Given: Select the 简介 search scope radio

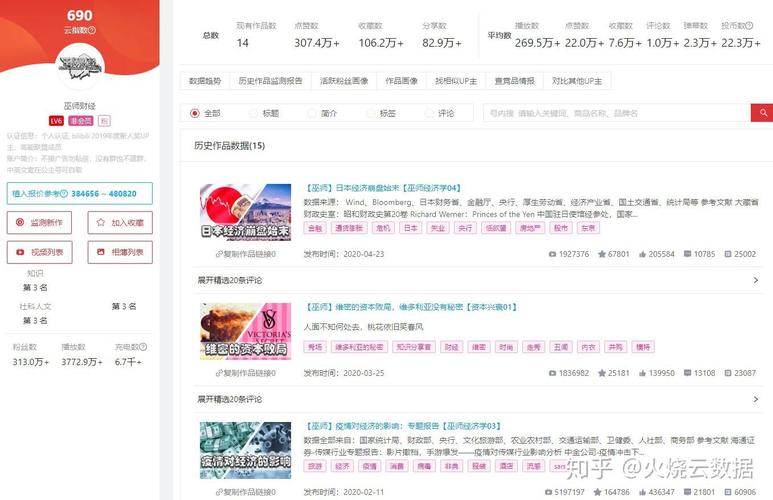Looking at the screenshot, I should coord(312,113).
